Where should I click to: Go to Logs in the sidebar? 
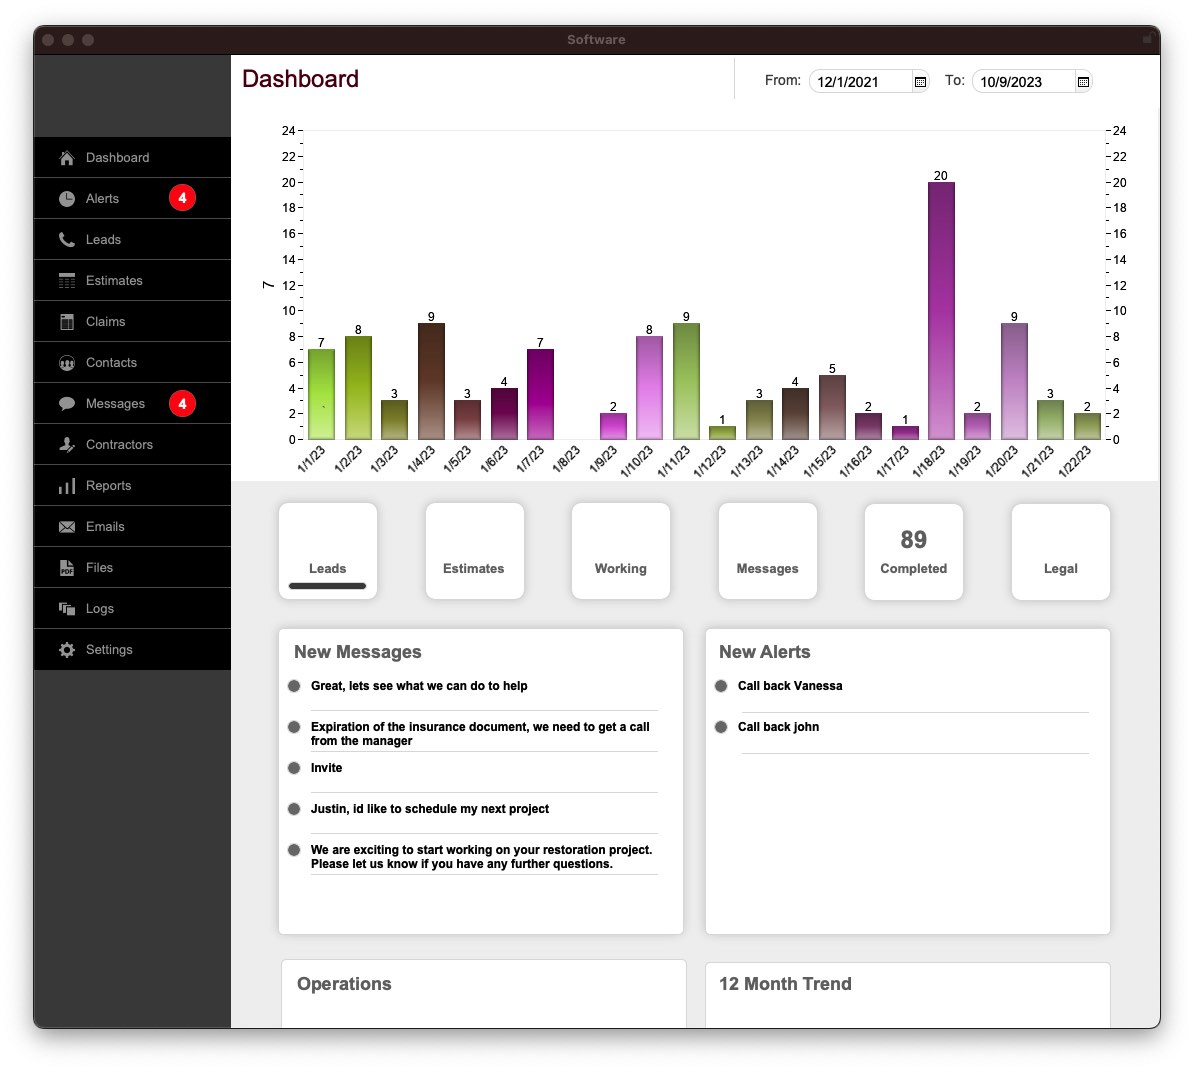tap(100, 609)
